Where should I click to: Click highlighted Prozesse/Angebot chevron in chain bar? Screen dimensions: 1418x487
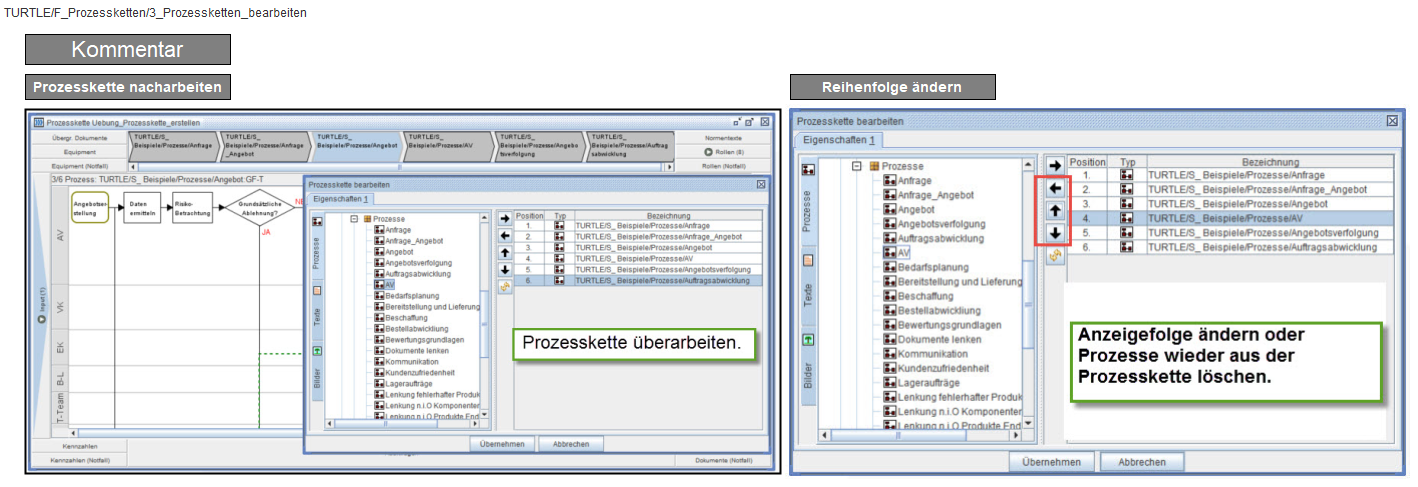[356, 145]
